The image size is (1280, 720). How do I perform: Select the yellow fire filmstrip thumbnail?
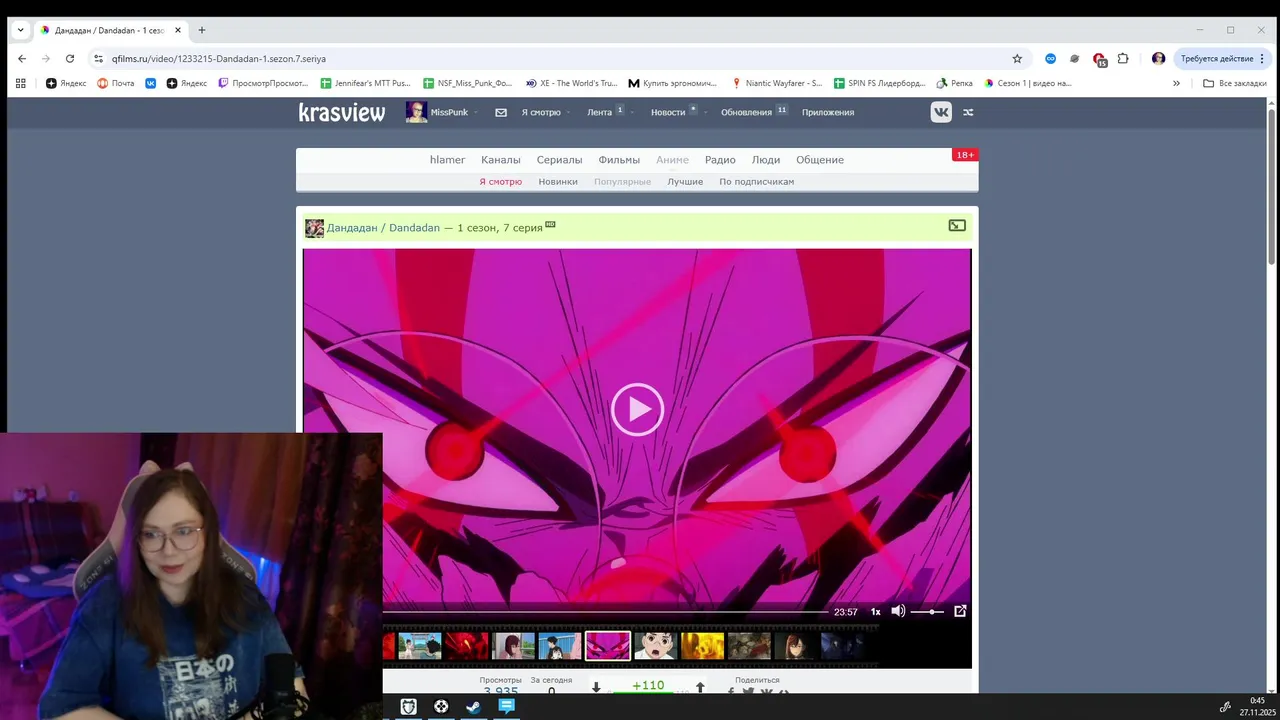pyautogui.click(x=702, y=646)
